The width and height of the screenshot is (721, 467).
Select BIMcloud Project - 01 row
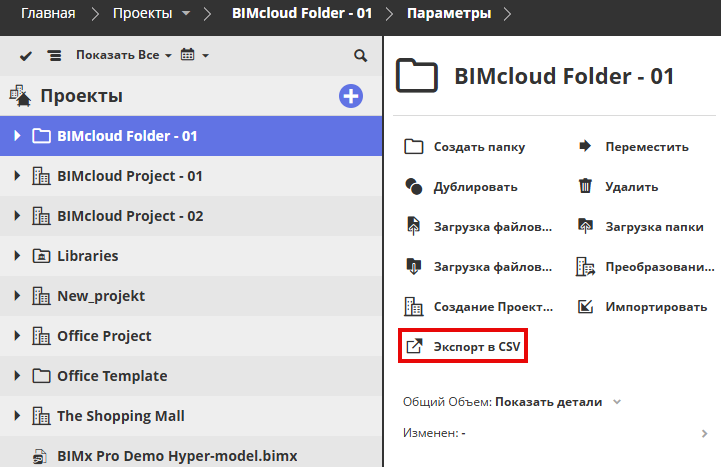tap(191, 176)
